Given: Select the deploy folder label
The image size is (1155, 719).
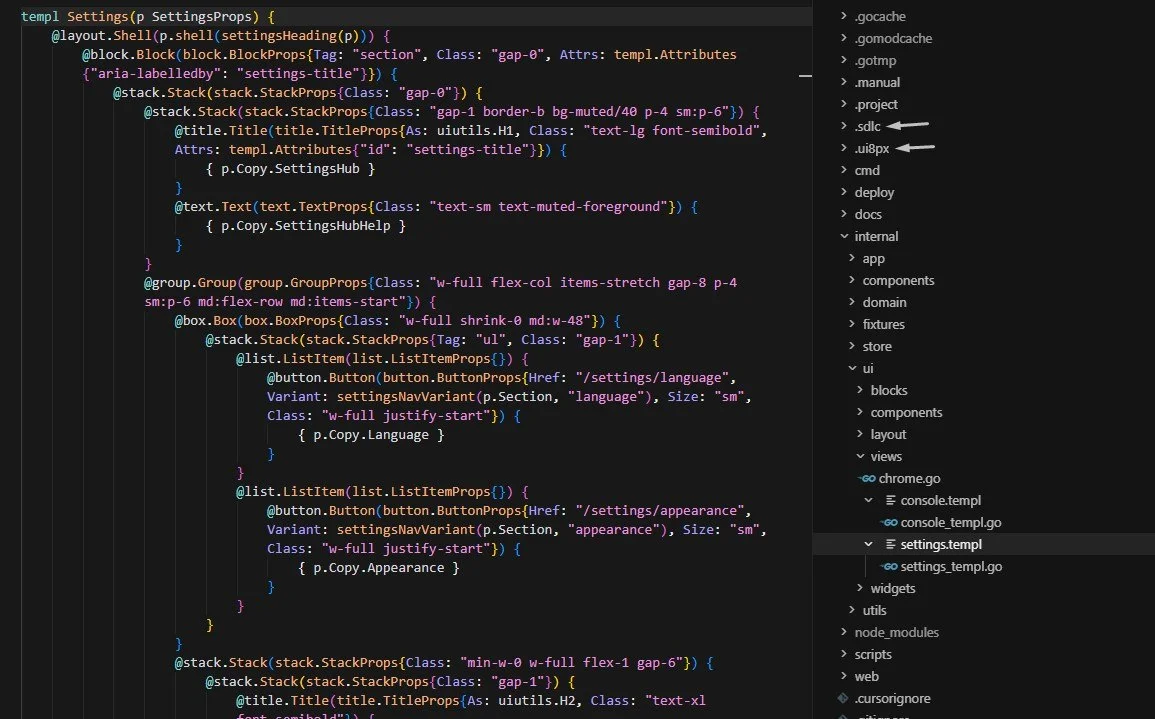Looking at the screenshot, I should pos(874,193).
